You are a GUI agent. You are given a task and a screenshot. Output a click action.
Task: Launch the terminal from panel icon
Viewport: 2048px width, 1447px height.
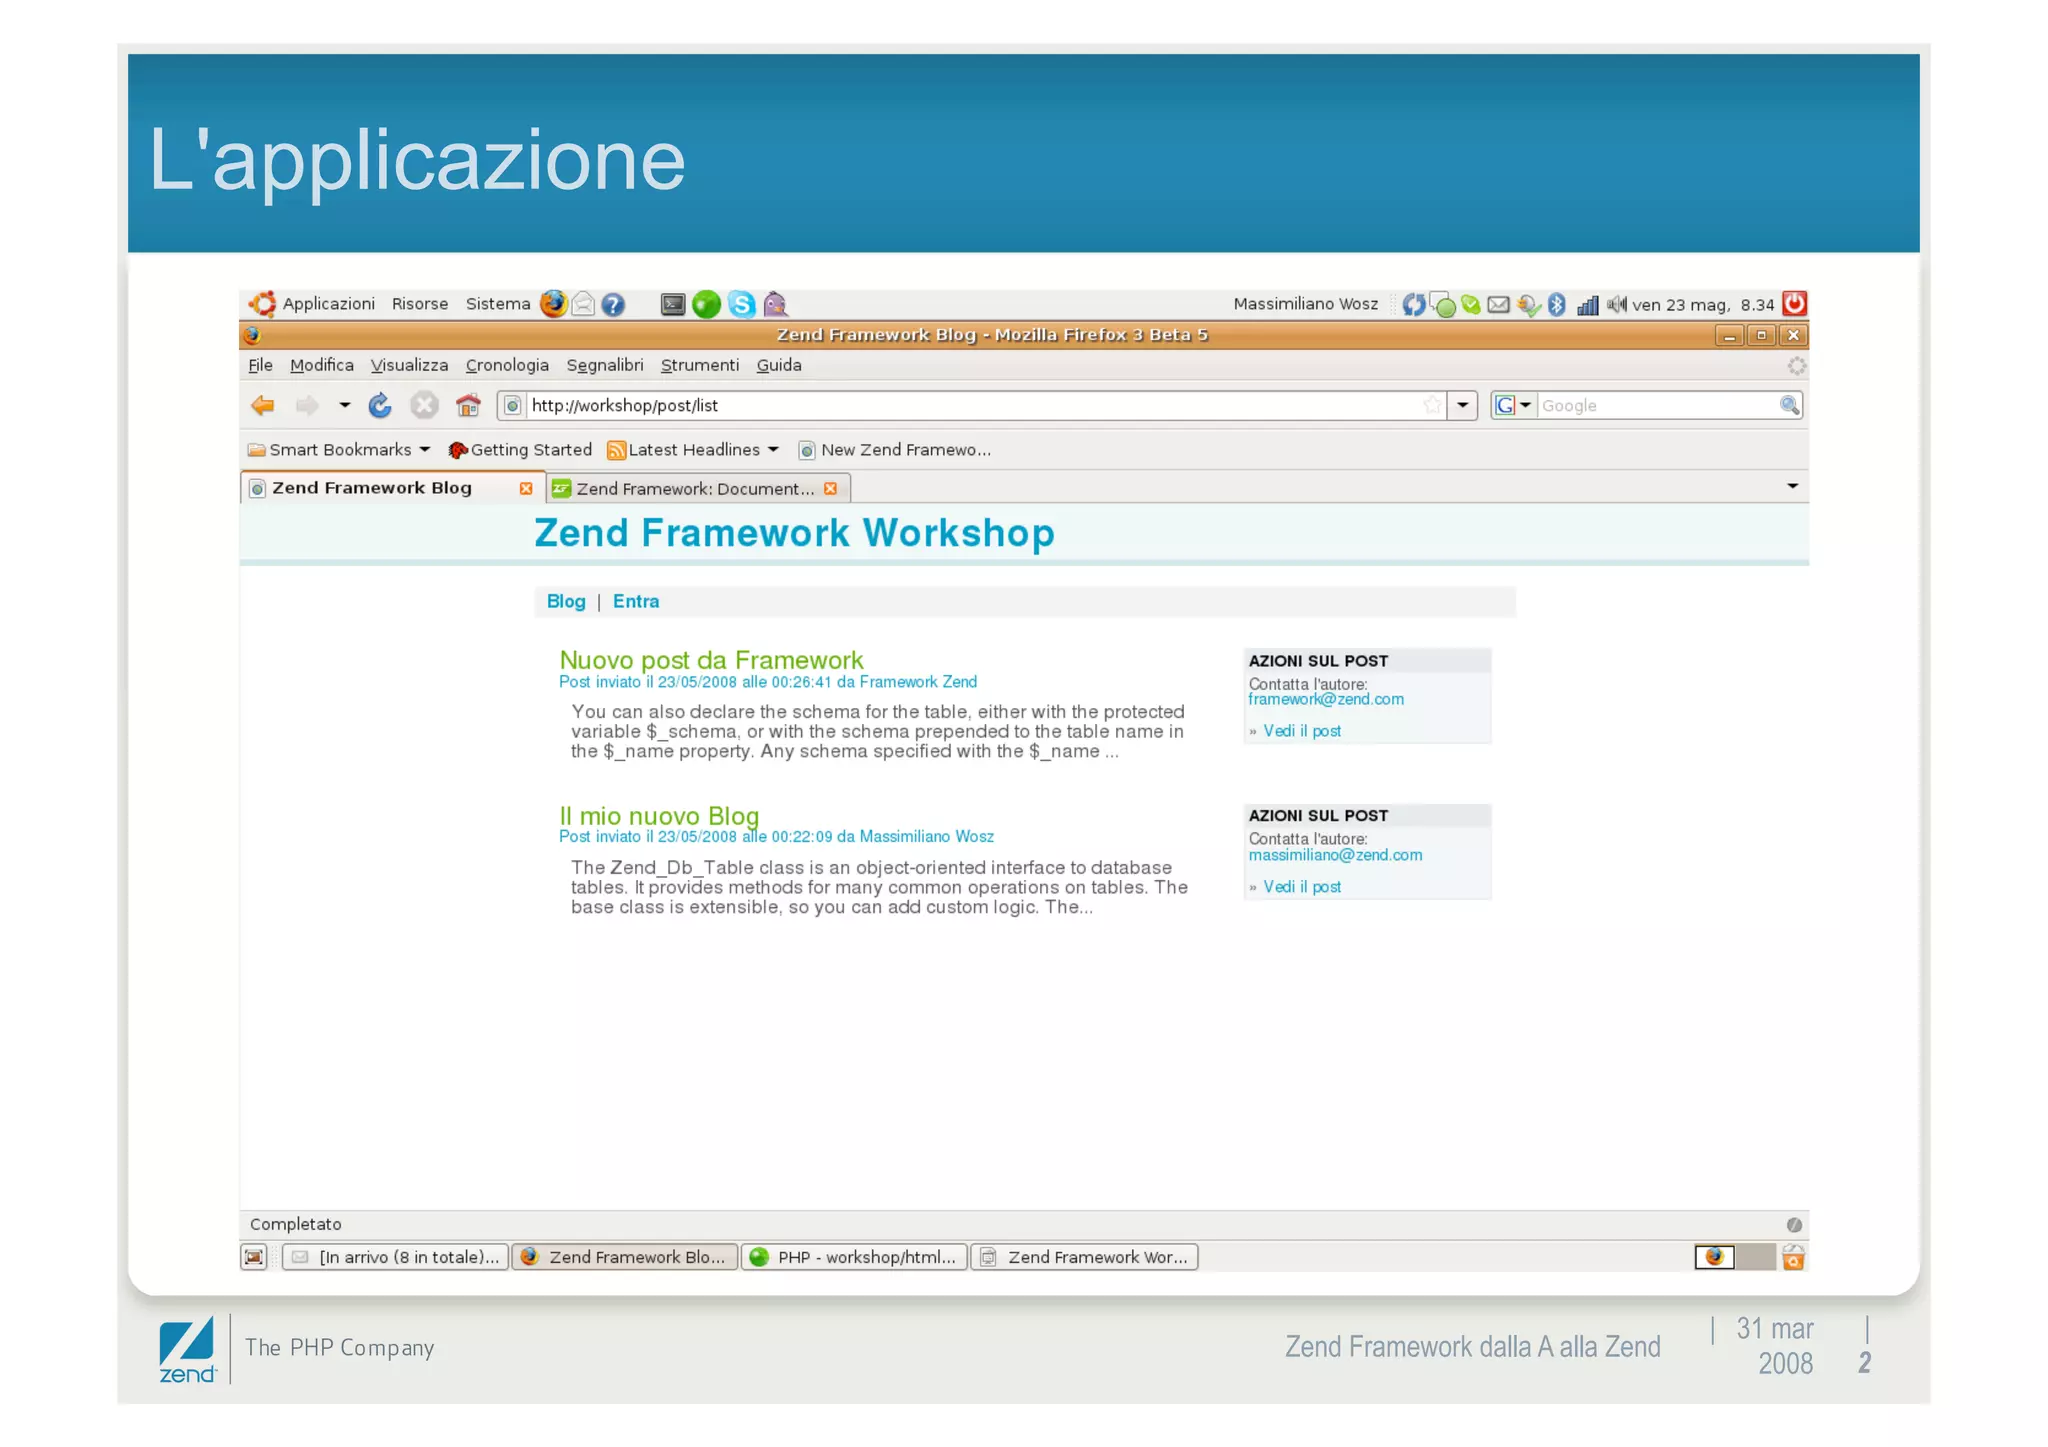[673, 304]
